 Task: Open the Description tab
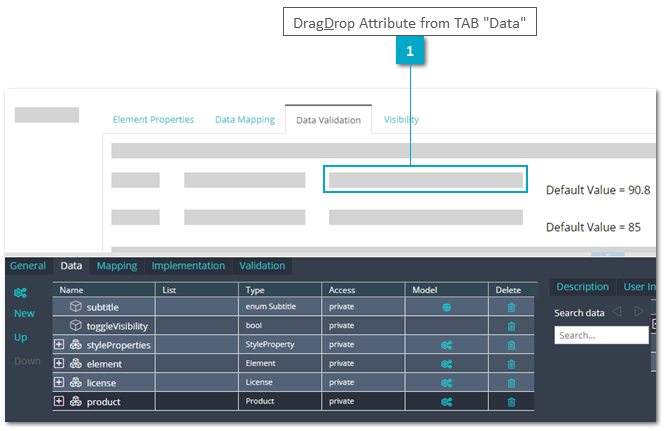(582, 287)
